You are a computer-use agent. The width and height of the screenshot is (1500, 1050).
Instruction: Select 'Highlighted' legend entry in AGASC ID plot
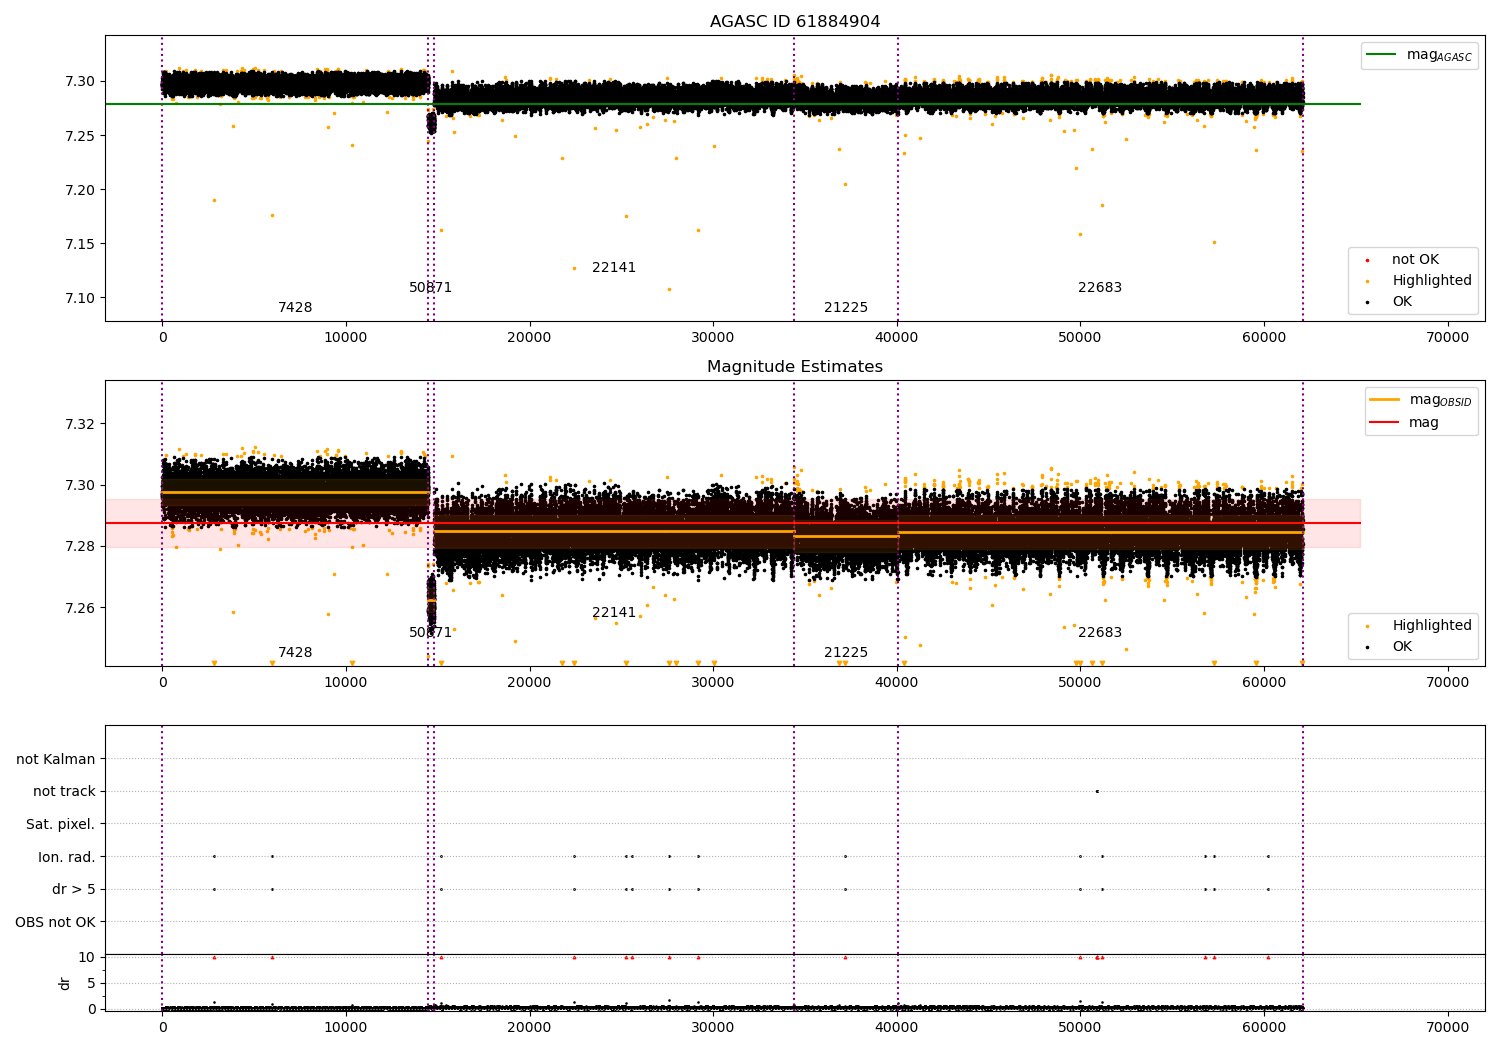tap(1432, 281)
